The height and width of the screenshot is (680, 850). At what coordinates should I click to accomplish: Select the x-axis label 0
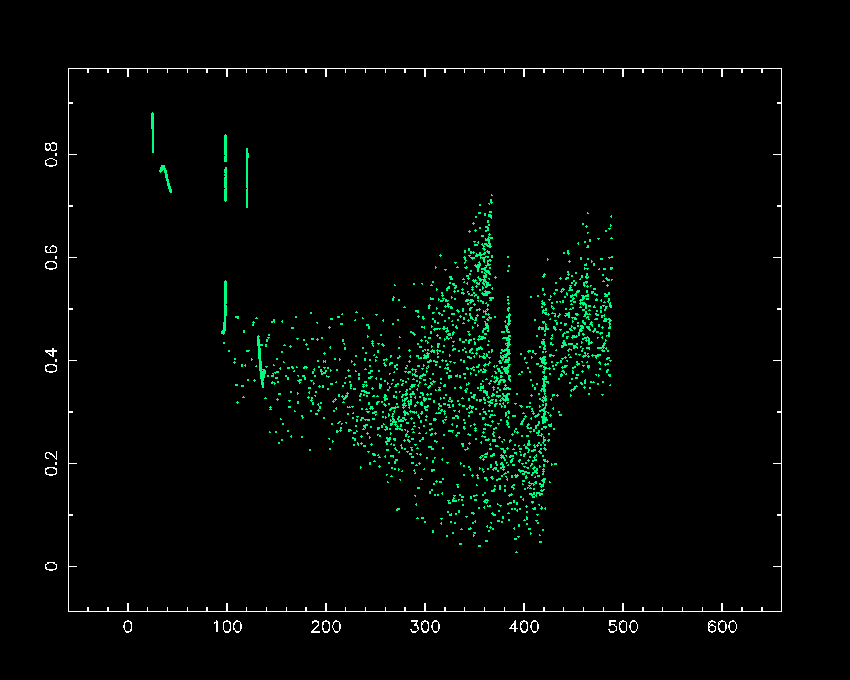[127, 627]
